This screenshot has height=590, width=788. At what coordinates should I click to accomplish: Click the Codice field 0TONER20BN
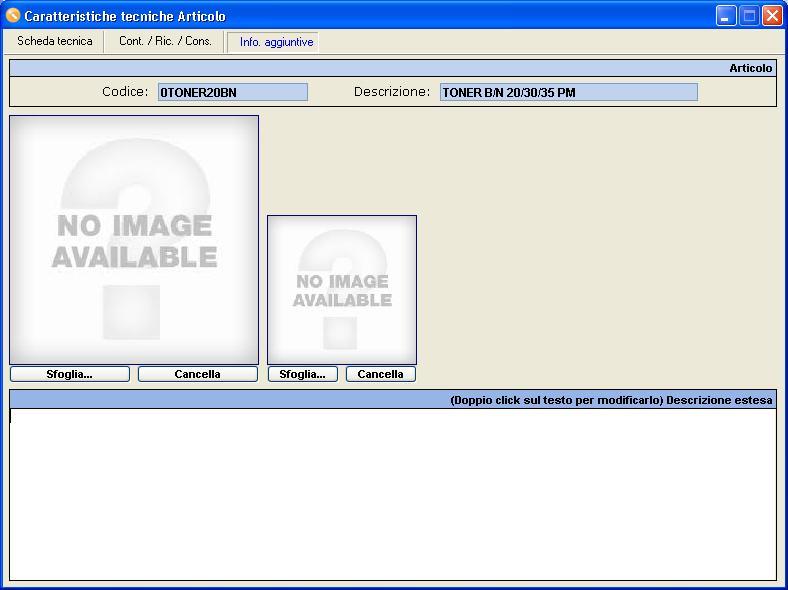pyautogui.click(x=233, y=92)
